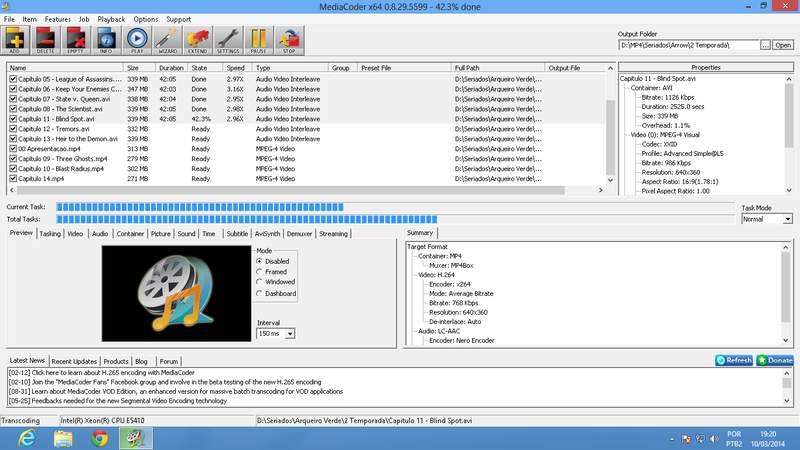Select the Dashboard preview mode
The width and height of the screenshot is (800, 450).
[260, 293]
